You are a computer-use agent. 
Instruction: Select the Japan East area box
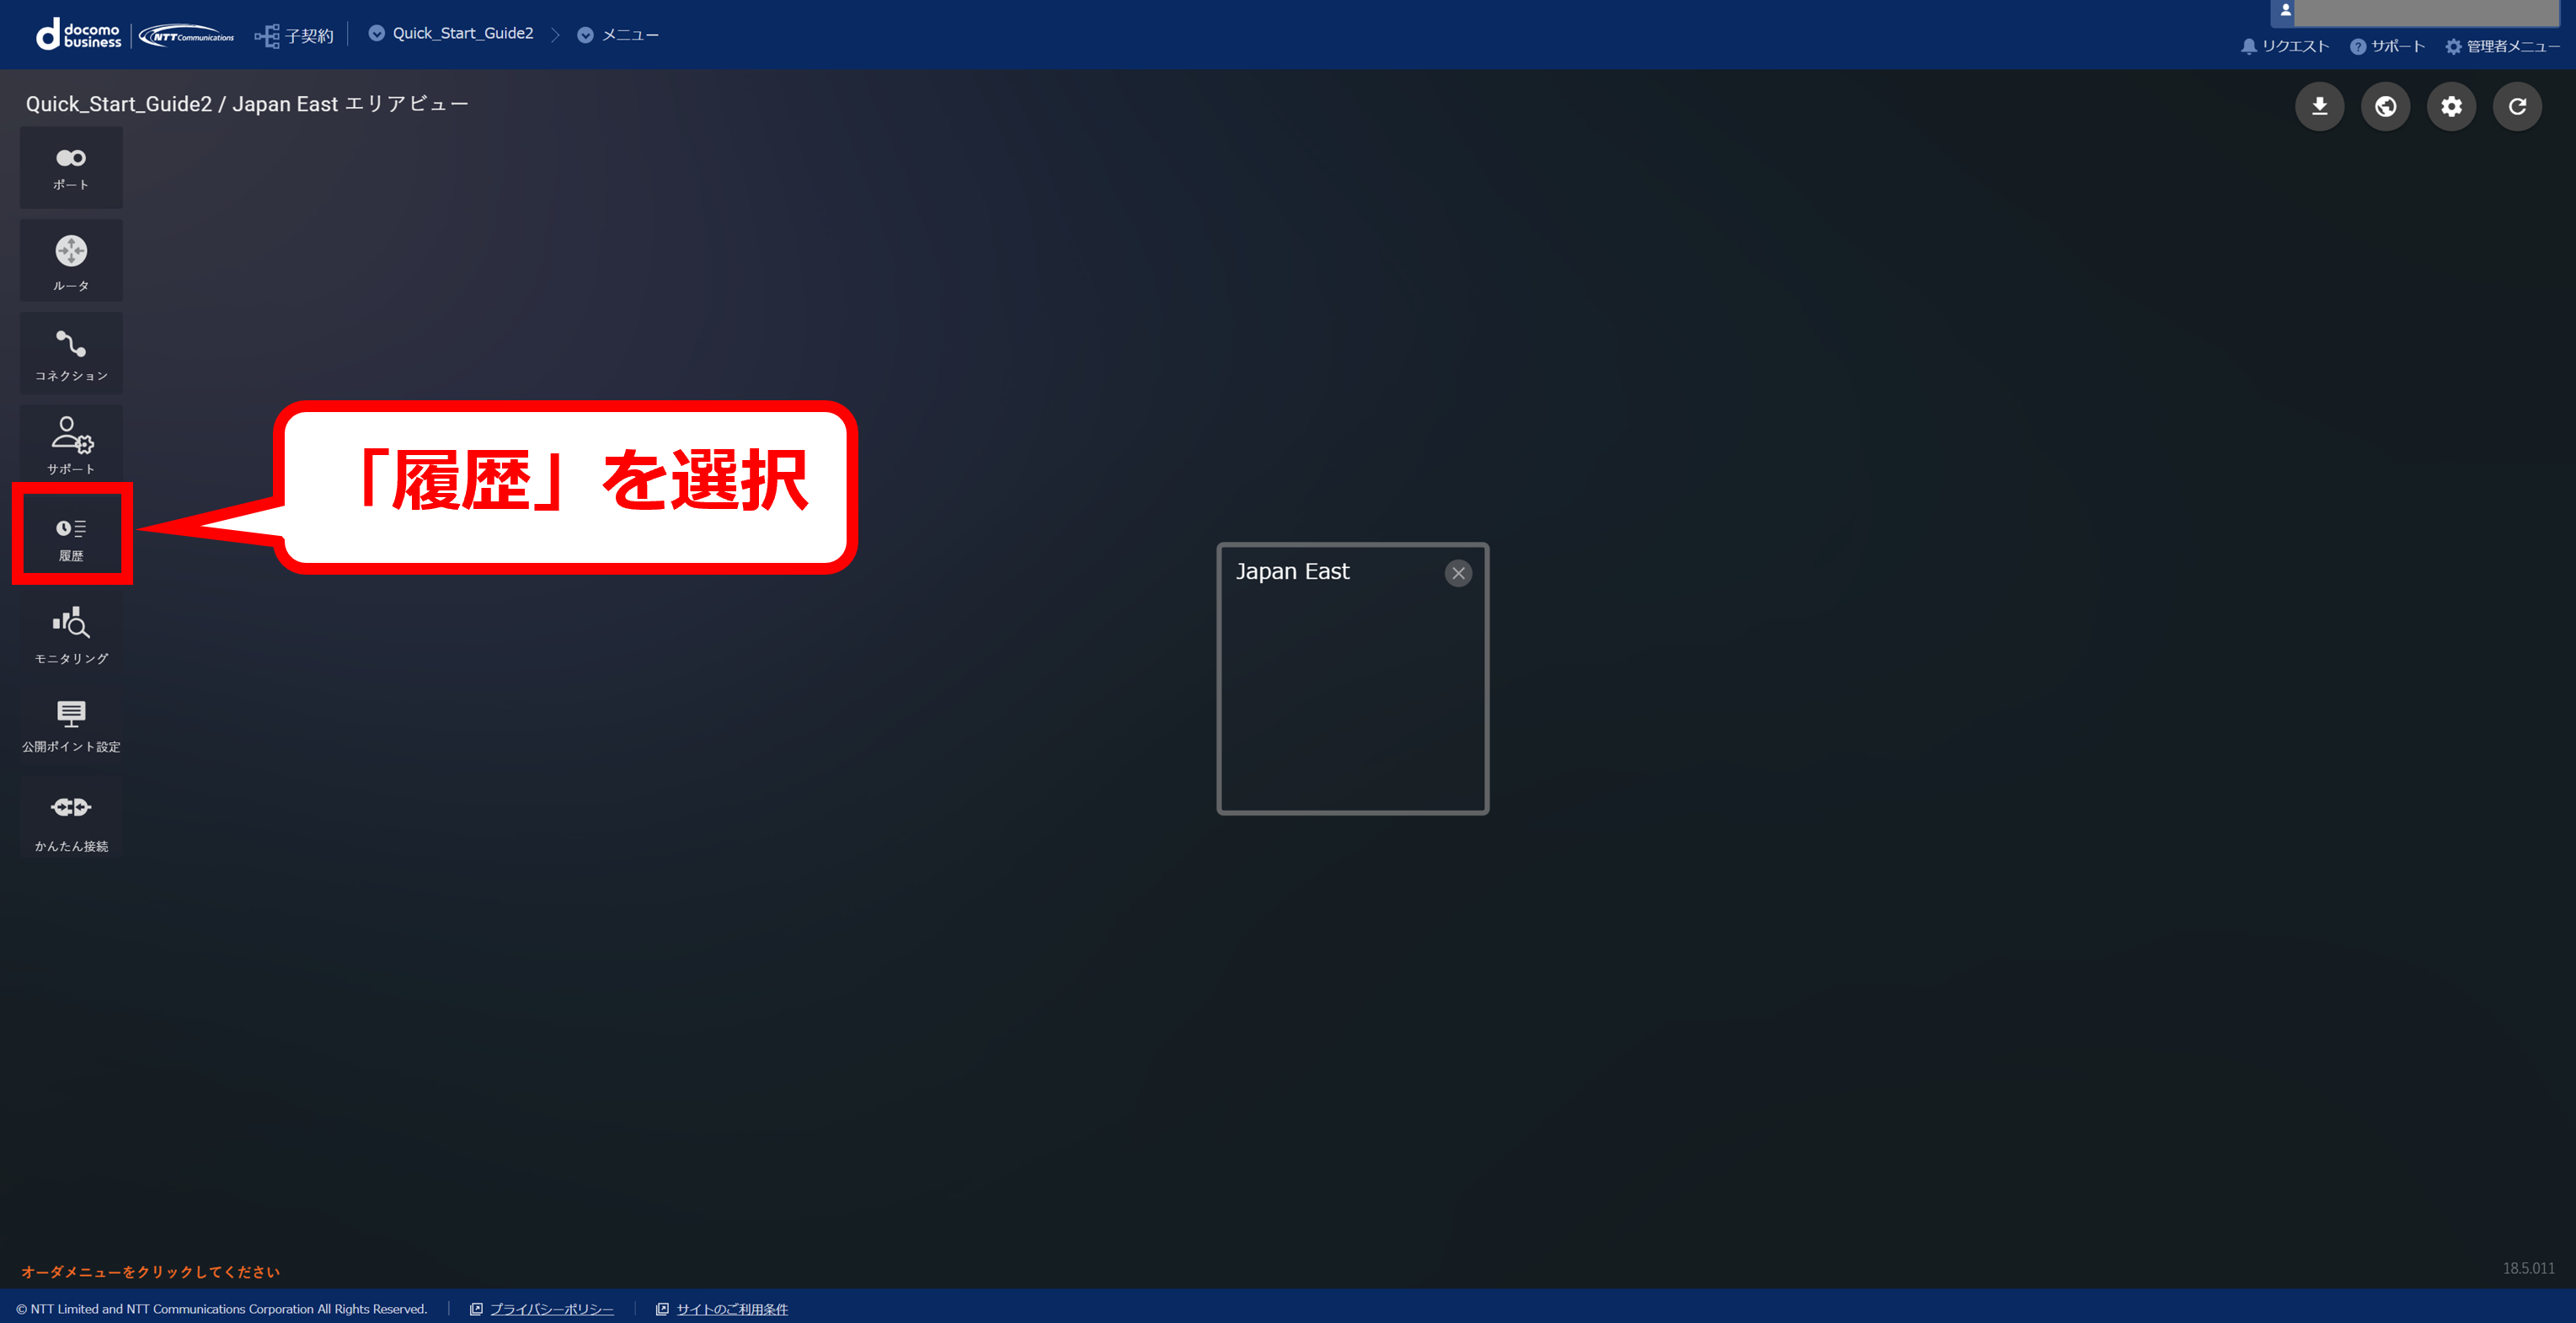[x=1352, y=679]
